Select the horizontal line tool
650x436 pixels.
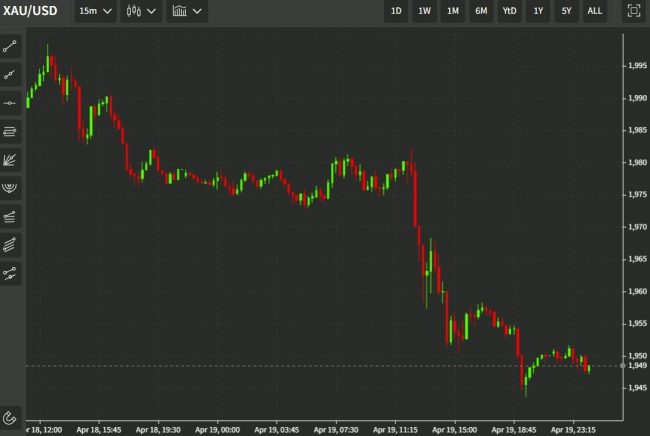[10, 103]
